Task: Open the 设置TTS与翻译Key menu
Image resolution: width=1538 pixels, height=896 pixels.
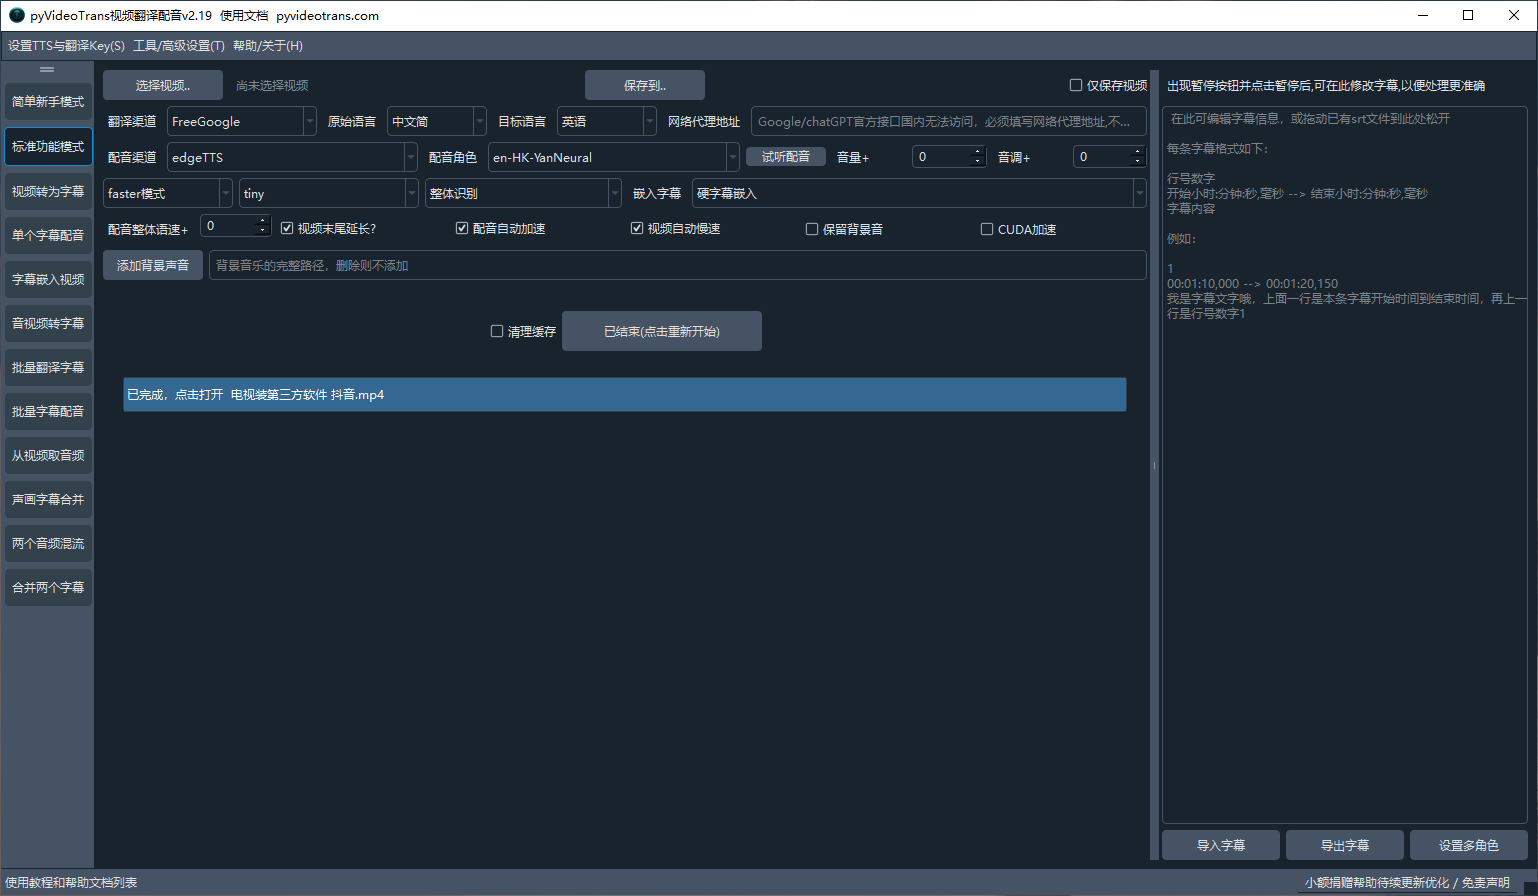Action: tap(66, 46)
